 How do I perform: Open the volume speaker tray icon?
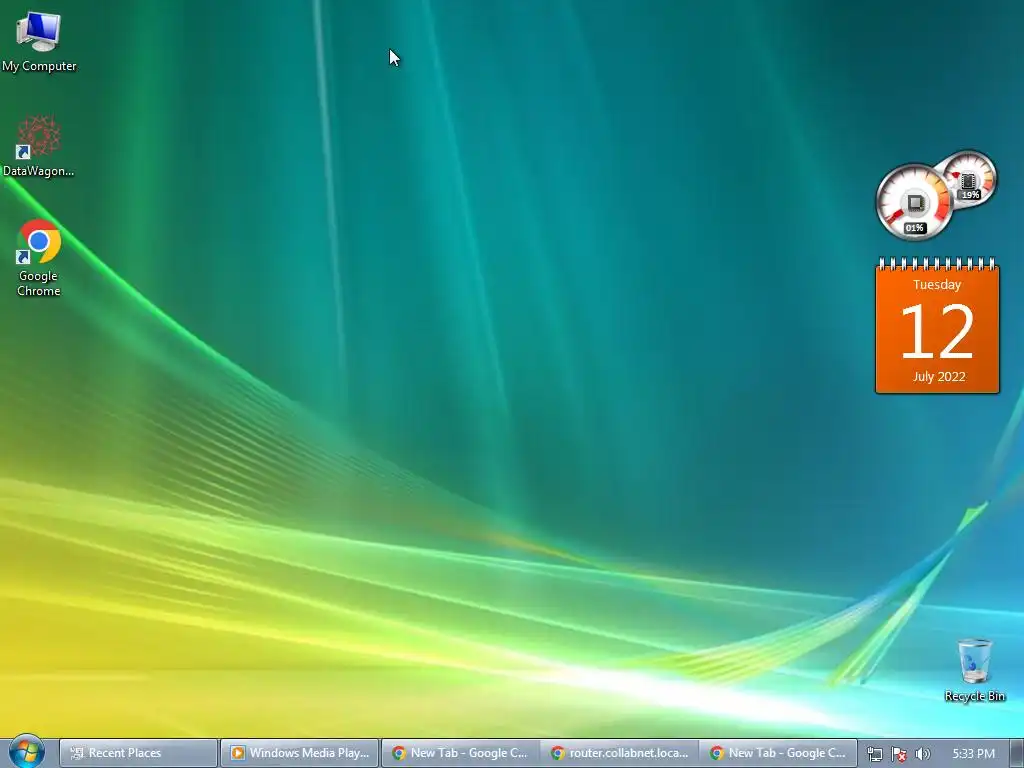922,754
